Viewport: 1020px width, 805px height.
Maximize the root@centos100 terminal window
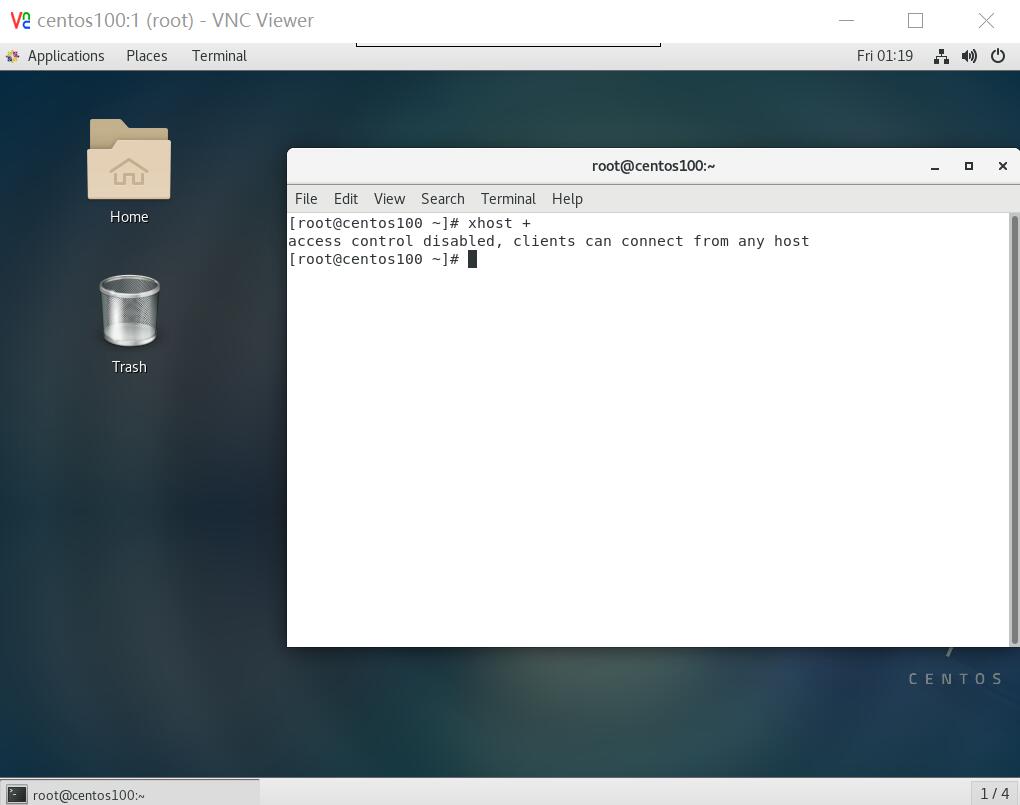969,167
